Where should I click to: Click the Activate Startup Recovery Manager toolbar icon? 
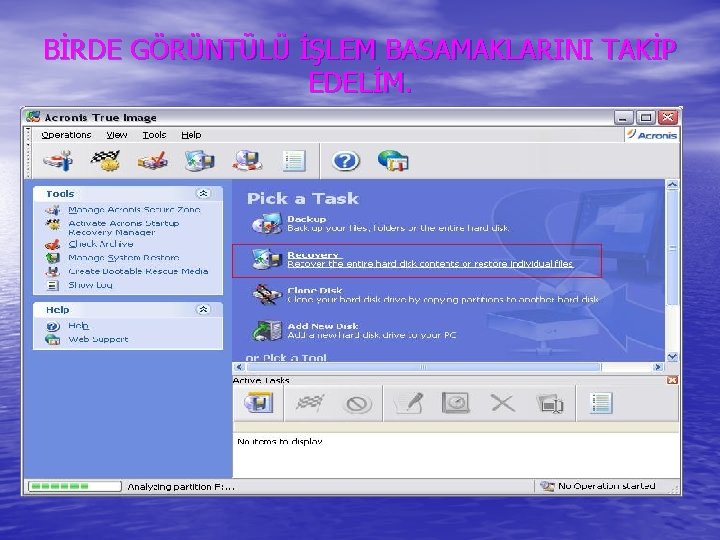106,161
